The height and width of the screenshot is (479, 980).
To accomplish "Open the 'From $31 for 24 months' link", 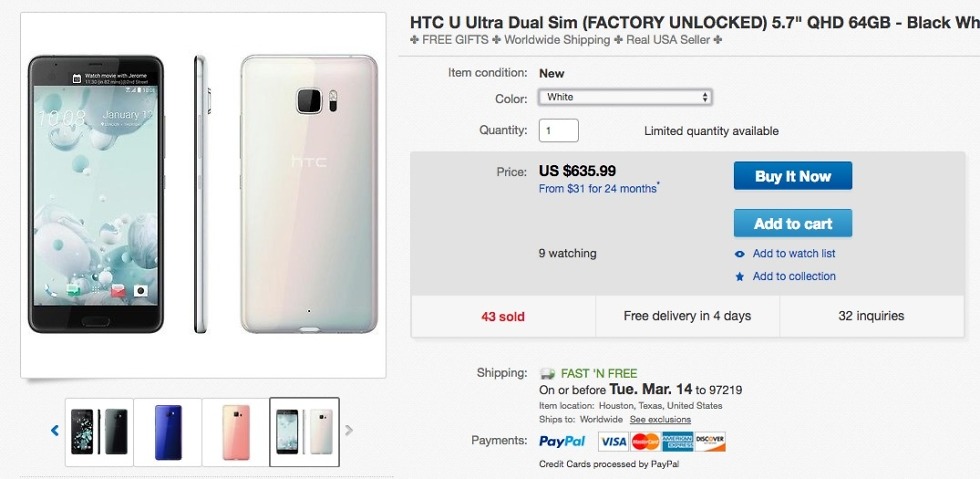I will coord(598,188).
